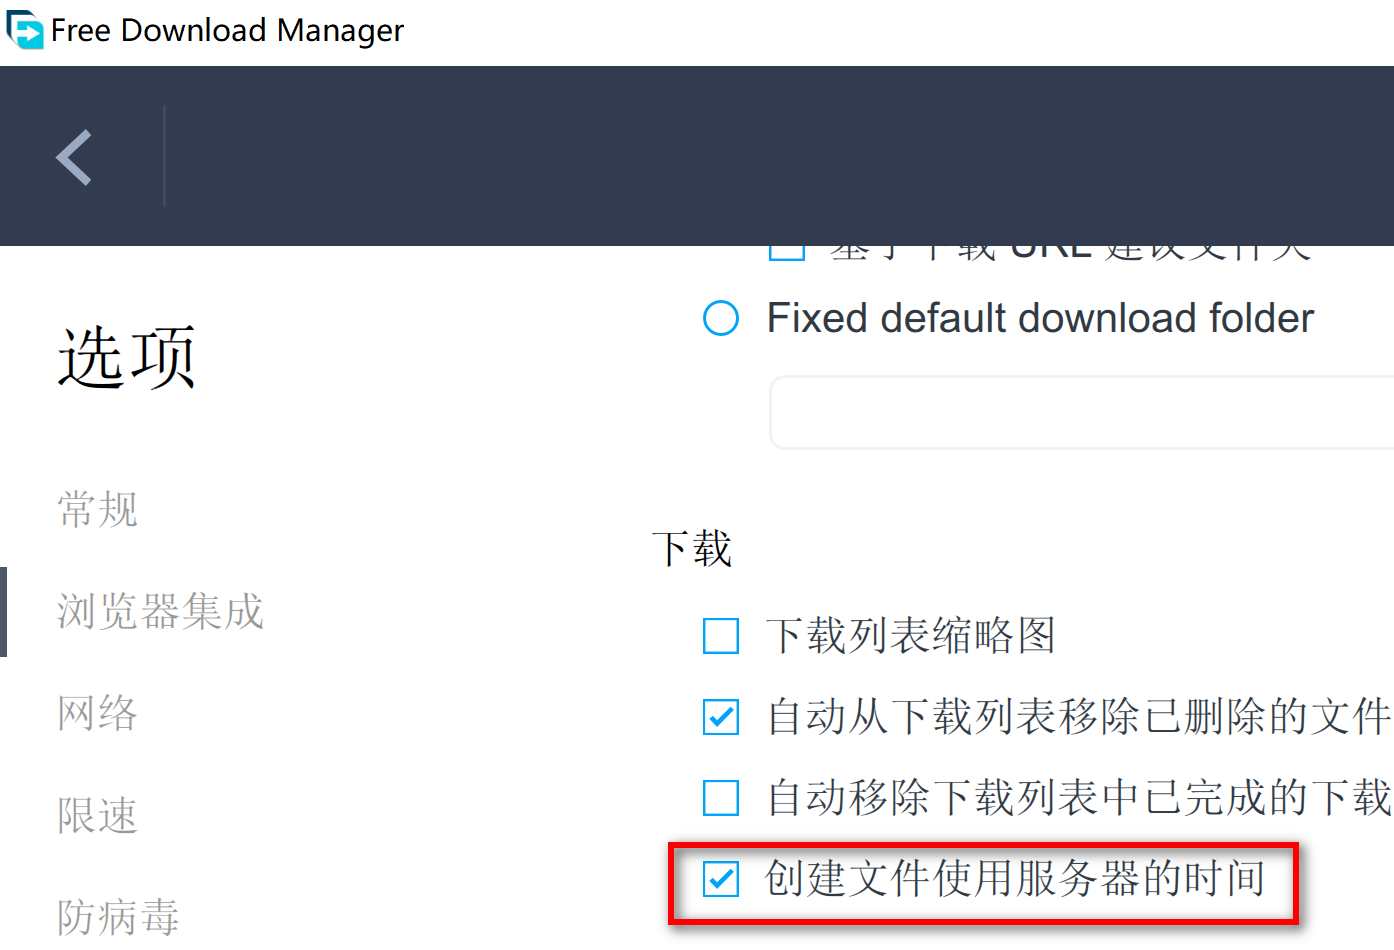The height and width of the screenshot is (950, 1394).
Task: Click the 选项 page heading
Action: [127, 357]
